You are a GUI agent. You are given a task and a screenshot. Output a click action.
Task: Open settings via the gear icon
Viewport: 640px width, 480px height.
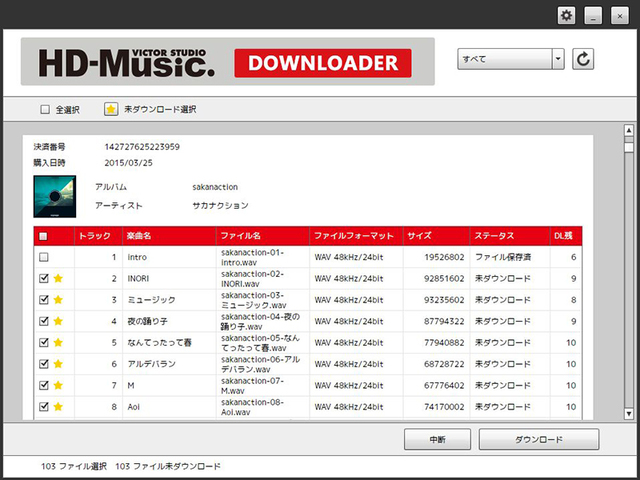[567, 16]
